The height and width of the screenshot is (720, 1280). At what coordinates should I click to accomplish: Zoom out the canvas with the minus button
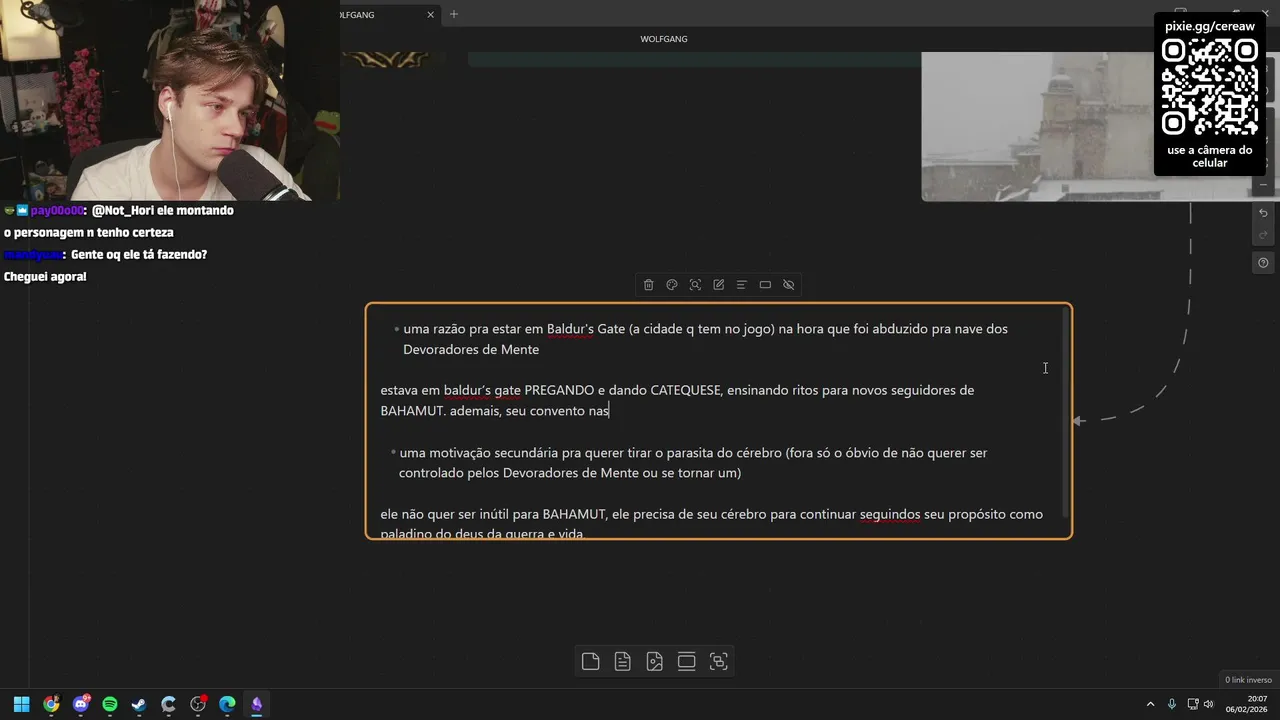click(x=1263, y=185)
